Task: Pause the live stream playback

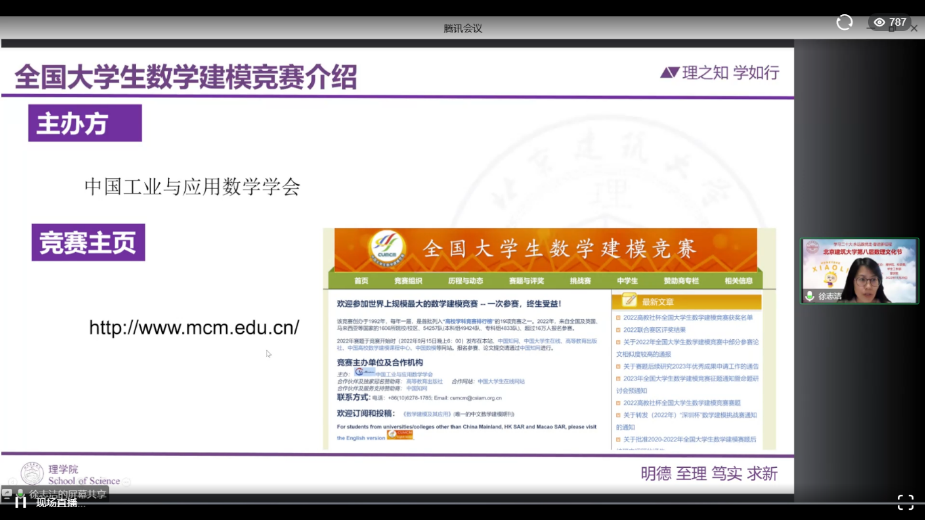Action: click(21, 503)
